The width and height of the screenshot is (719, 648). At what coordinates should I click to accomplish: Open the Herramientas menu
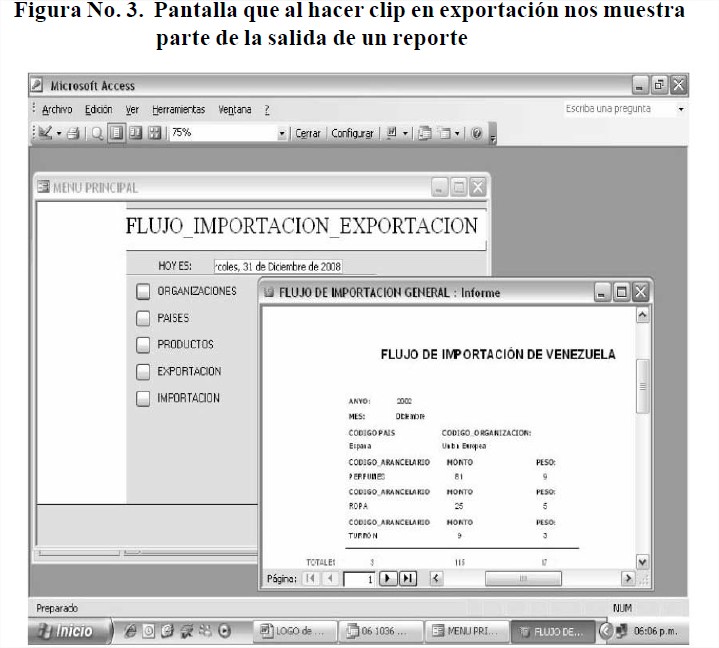pos(178,110)
